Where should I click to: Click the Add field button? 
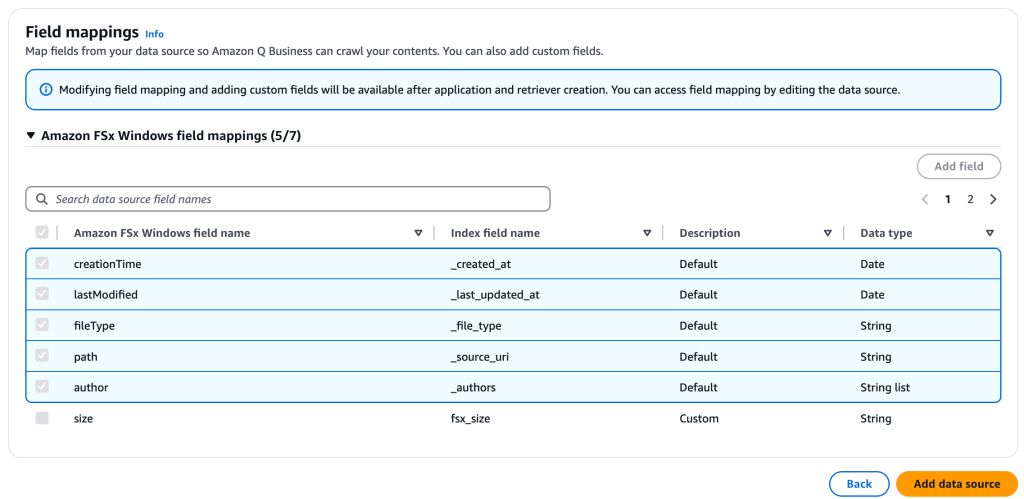[x=958, y=166]
